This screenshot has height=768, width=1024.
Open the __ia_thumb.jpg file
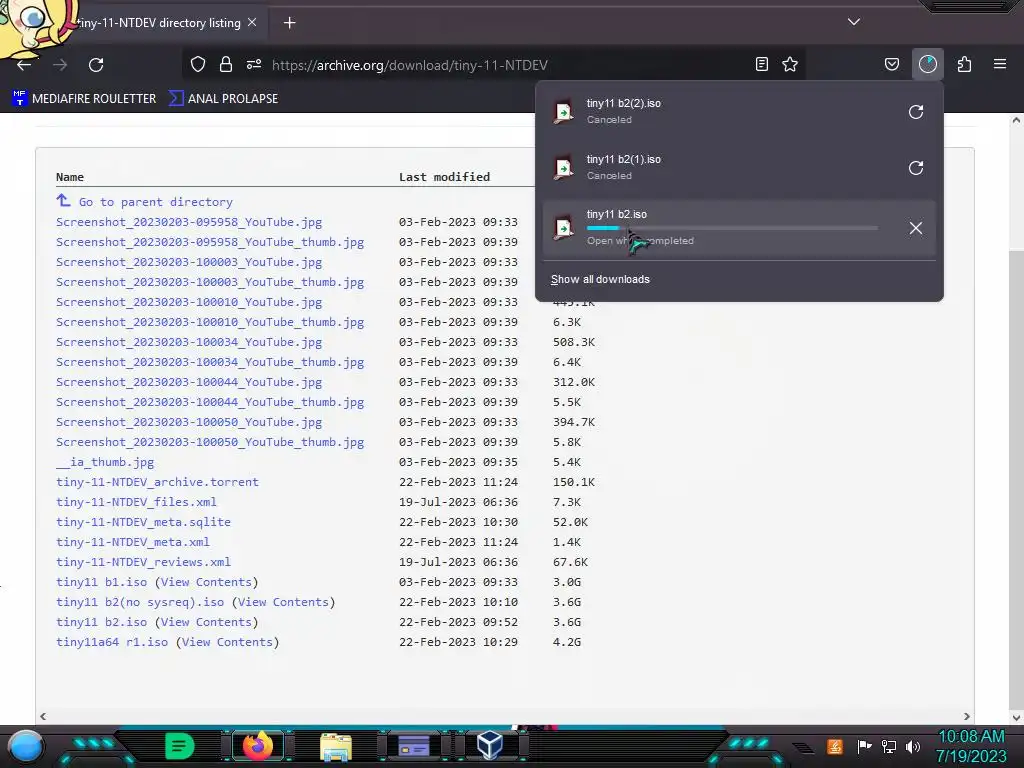coord(105,462)
